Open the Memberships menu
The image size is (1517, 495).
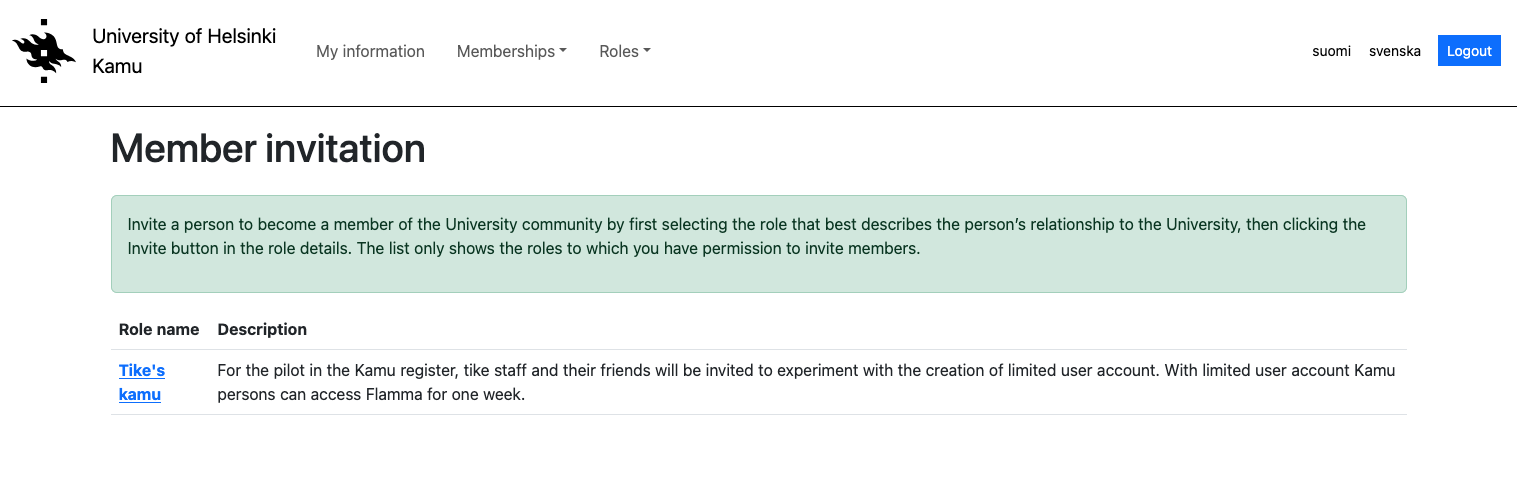(x=506, y=51)
